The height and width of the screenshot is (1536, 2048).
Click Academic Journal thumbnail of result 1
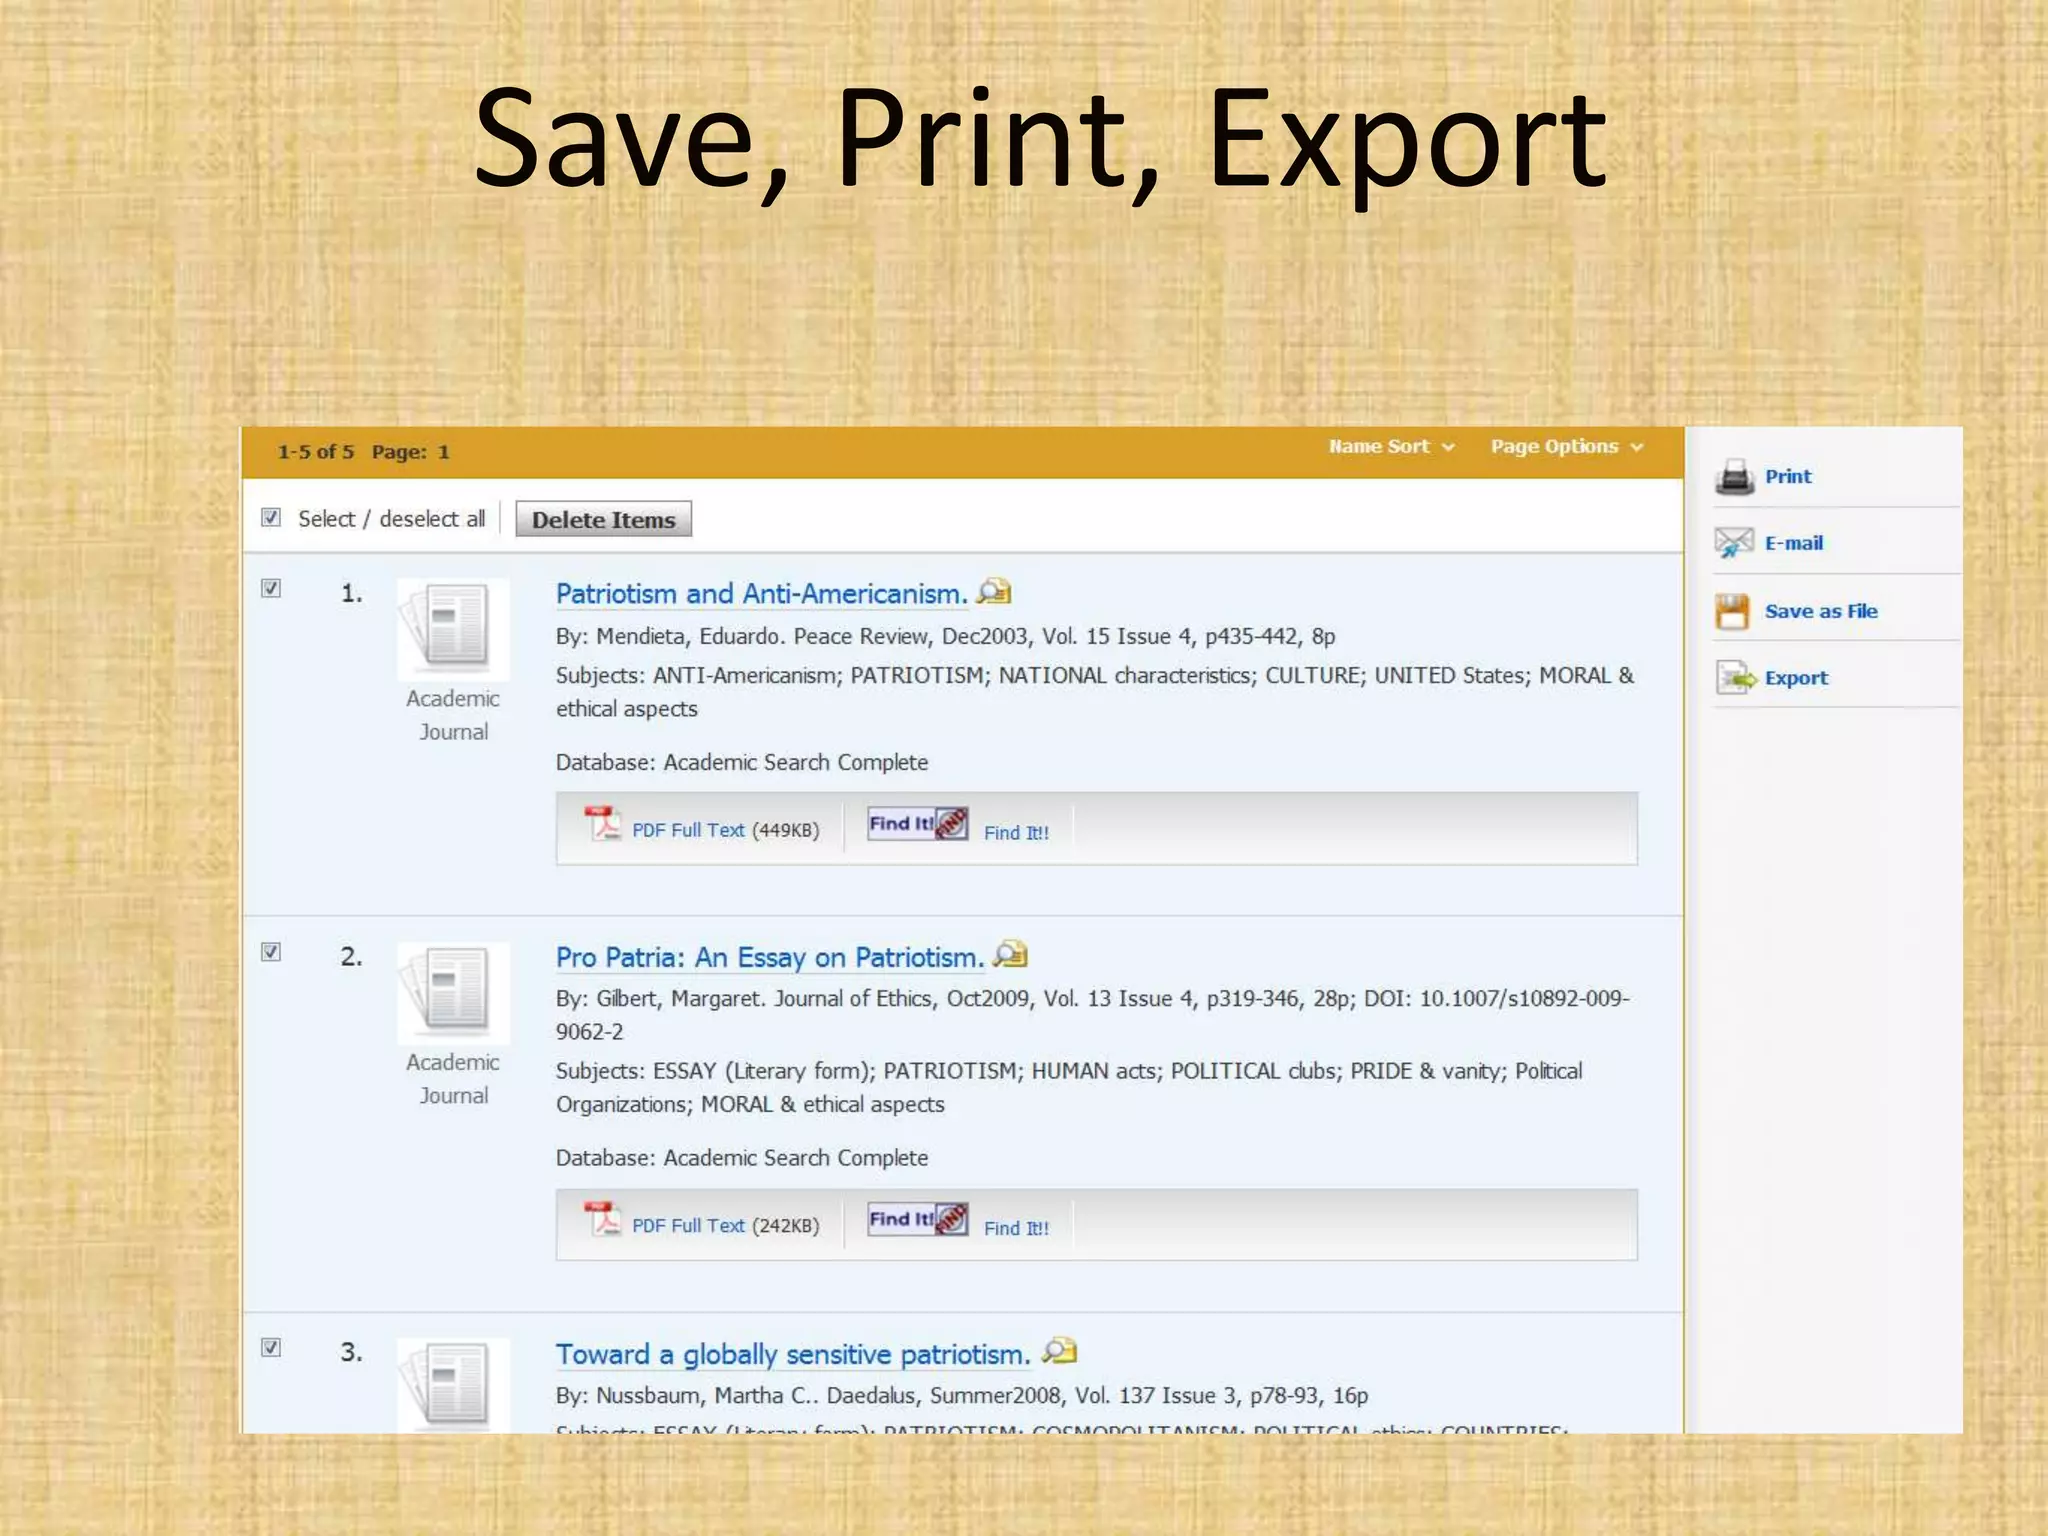click(x=453, y=630)
